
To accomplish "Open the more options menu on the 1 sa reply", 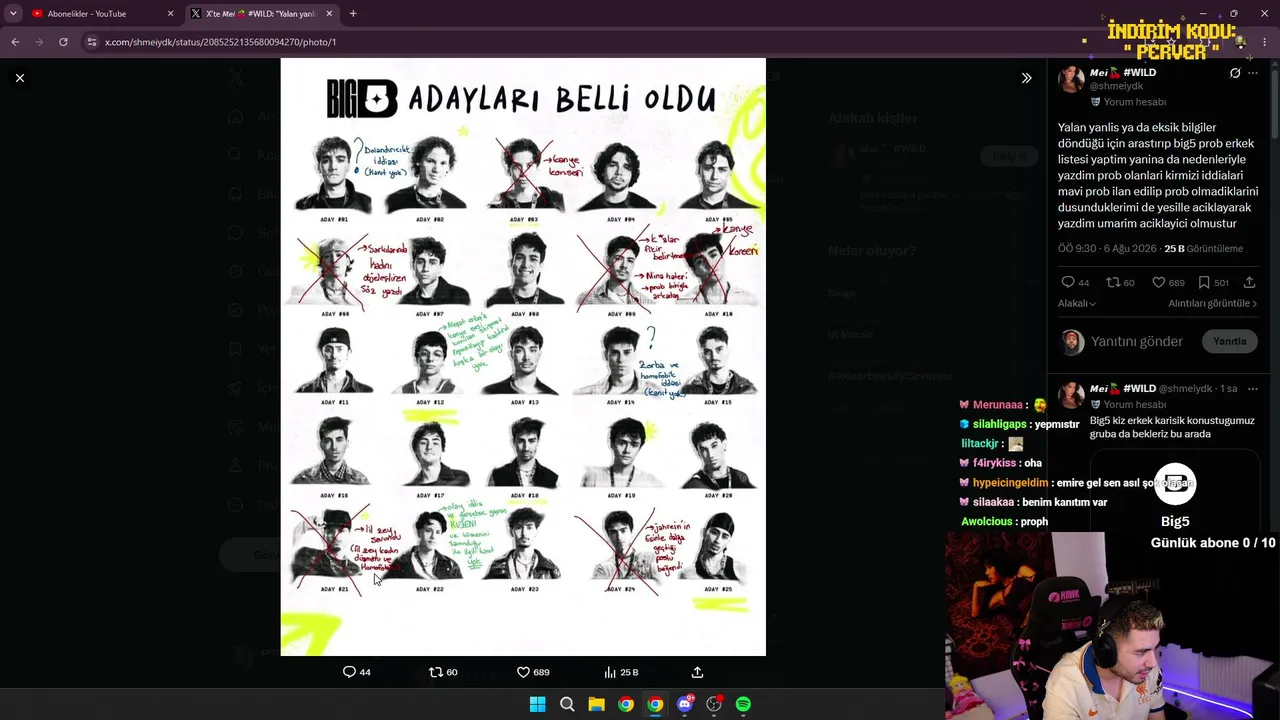I will point(1253,389).
